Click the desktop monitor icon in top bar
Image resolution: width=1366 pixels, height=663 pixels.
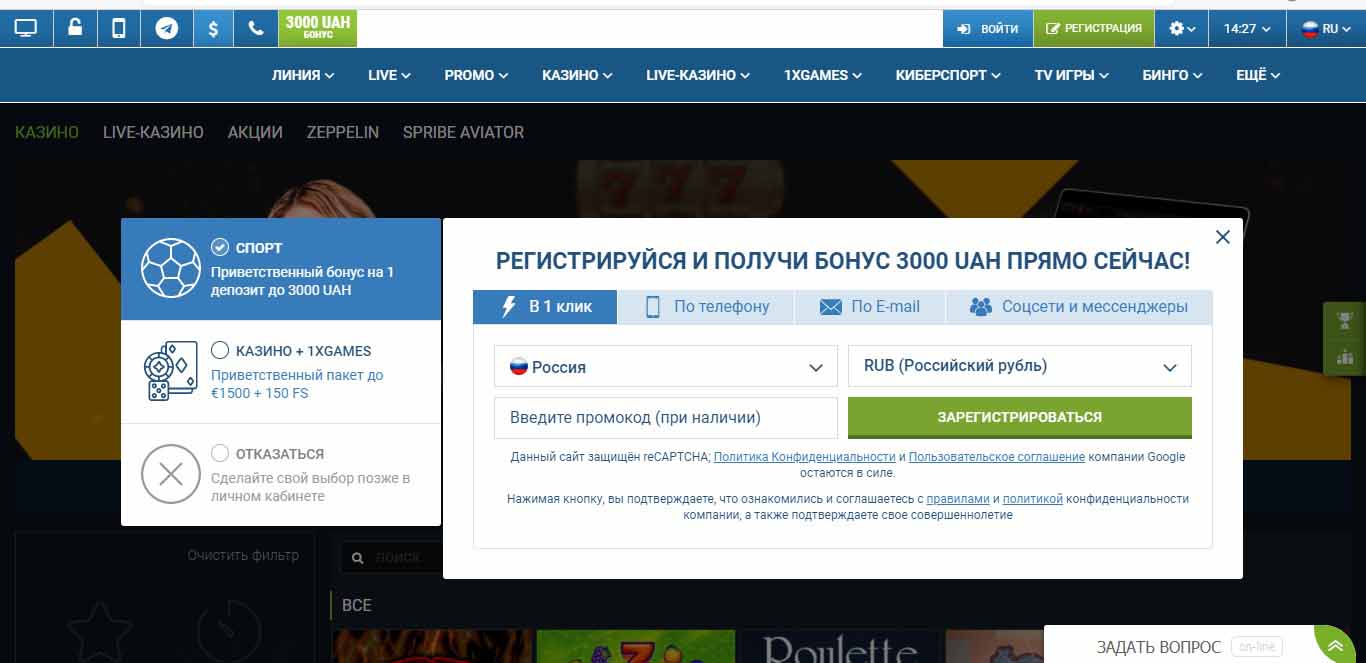[25, 29]
